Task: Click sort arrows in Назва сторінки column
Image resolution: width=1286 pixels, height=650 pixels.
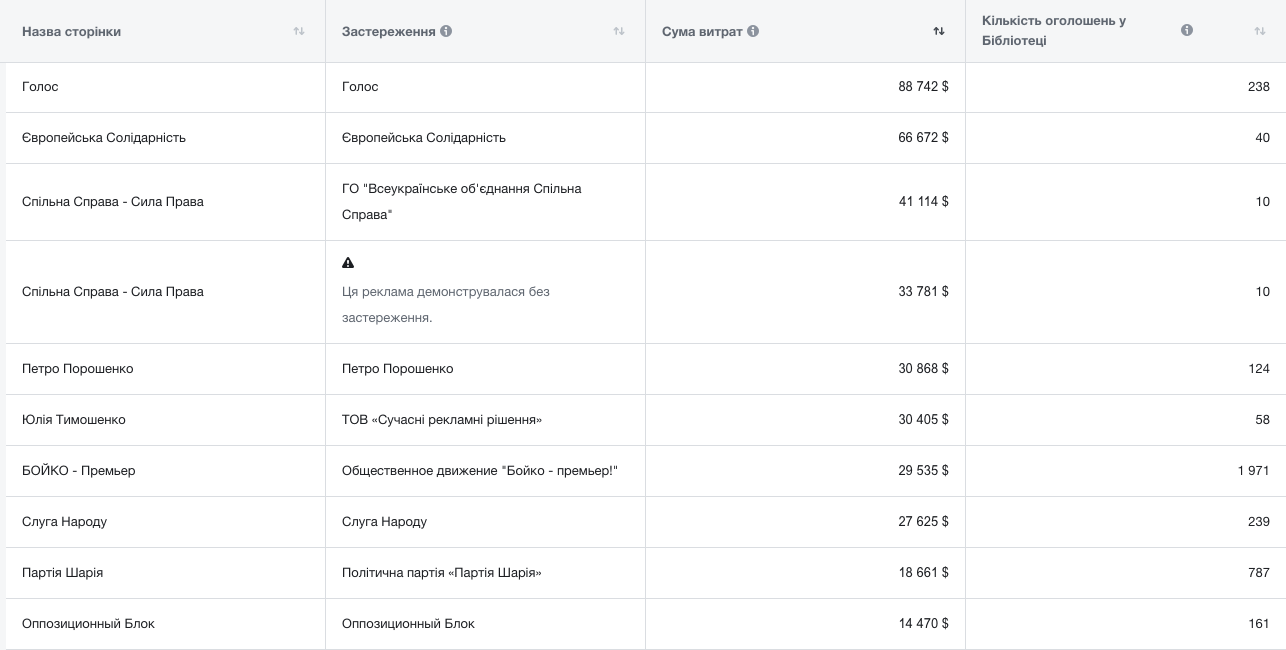Action: click(298, 31)
